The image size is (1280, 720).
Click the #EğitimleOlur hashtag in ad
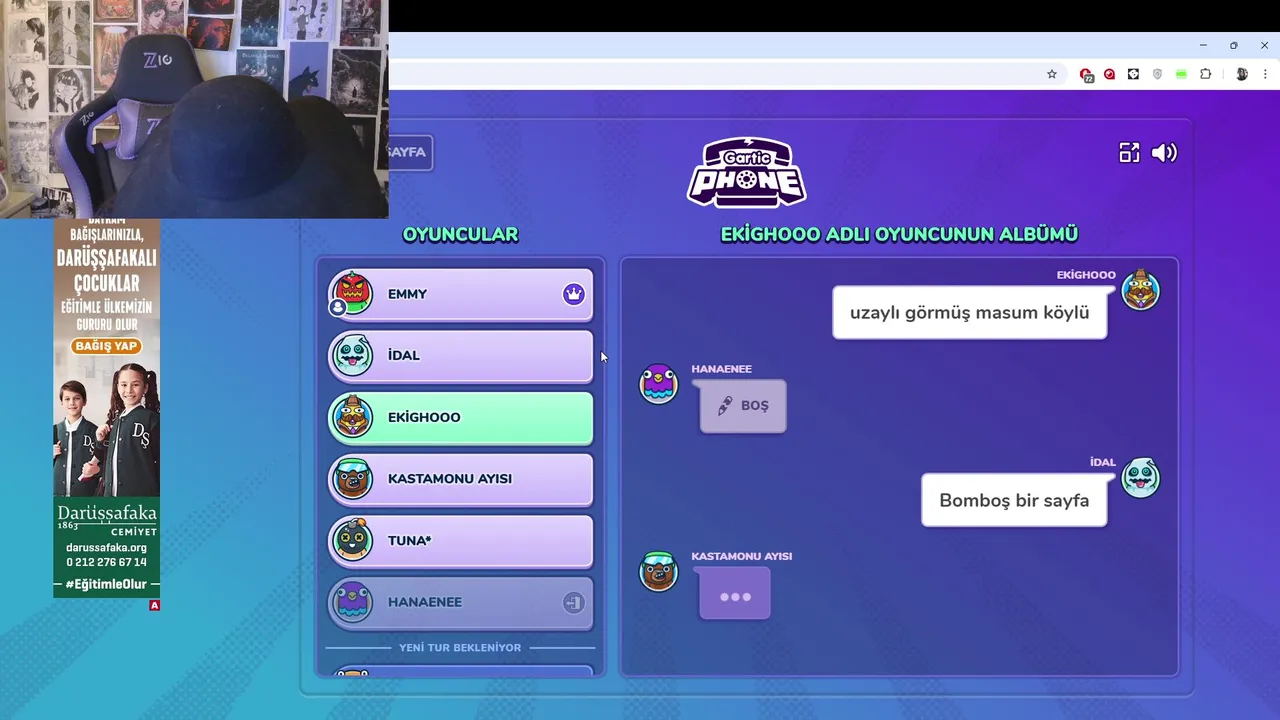pos(106,584)
